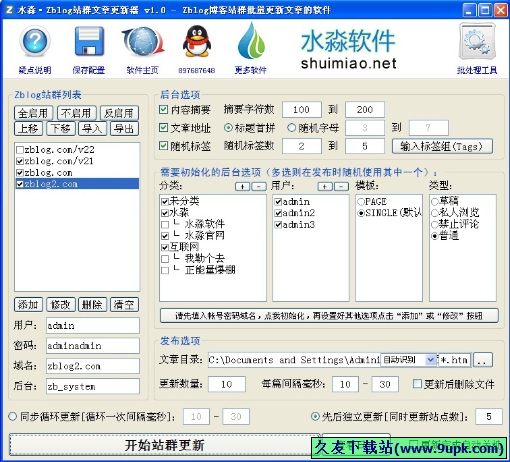Click the 文章目录 path field

click(x=294, y=360)
